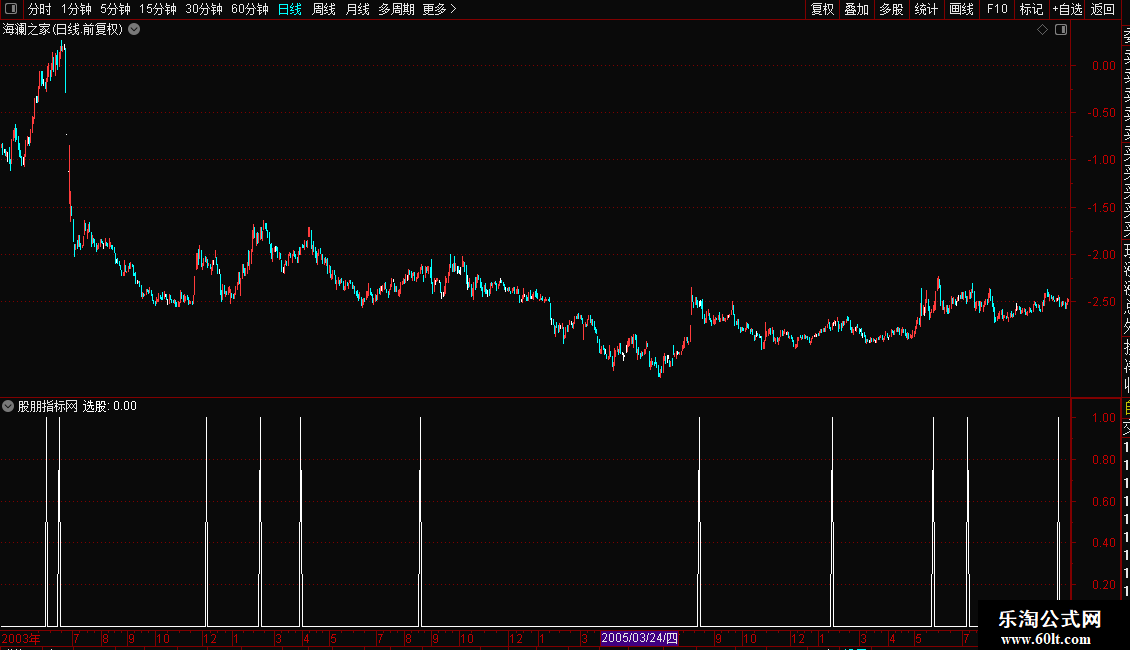Screen dimensions: 1130x650
Task: Click the 返回 back button
Action: click(x=1103, y=9)
